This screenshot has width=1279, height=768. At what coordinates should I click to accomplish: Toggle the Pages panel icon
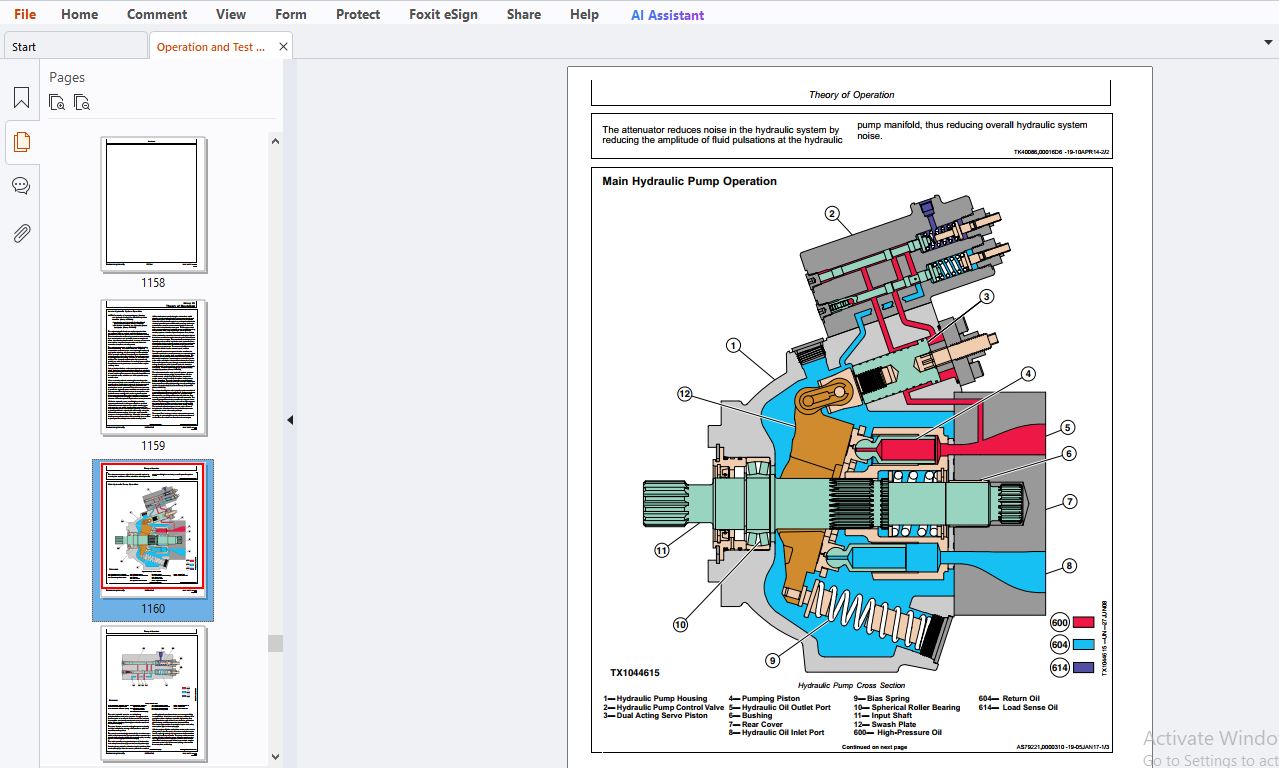point(21,142)
